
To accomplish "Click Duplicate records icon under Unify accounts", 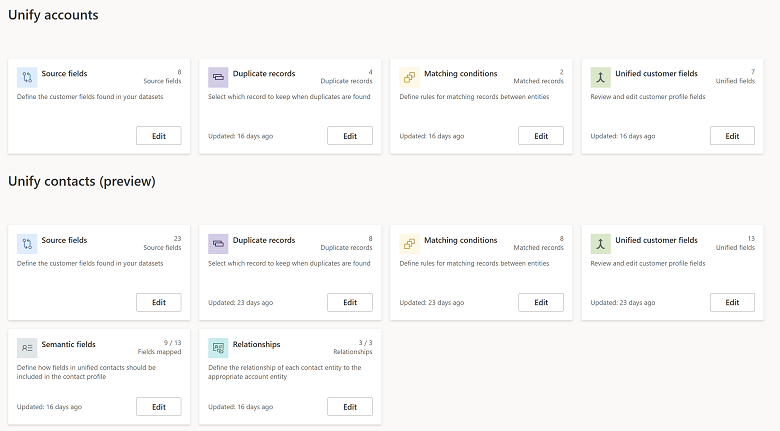I will 218,77.
